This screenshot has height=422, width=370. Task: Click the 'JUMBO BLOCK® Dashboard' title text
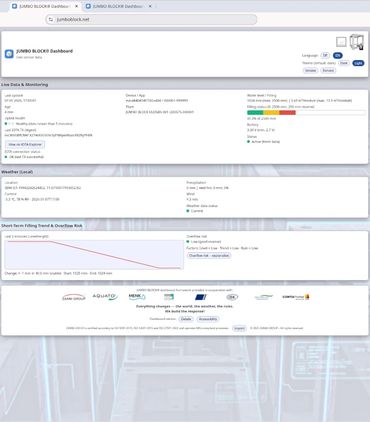[44, 51]
